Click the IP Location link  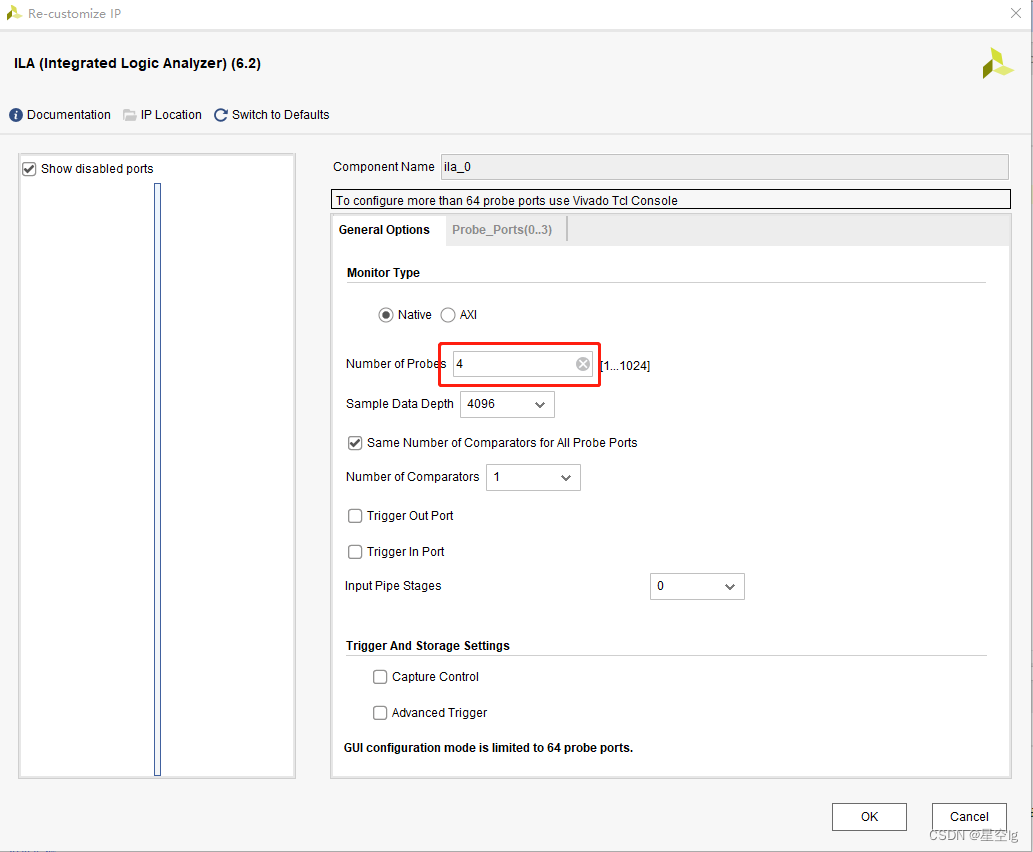(x=171, y=115)
